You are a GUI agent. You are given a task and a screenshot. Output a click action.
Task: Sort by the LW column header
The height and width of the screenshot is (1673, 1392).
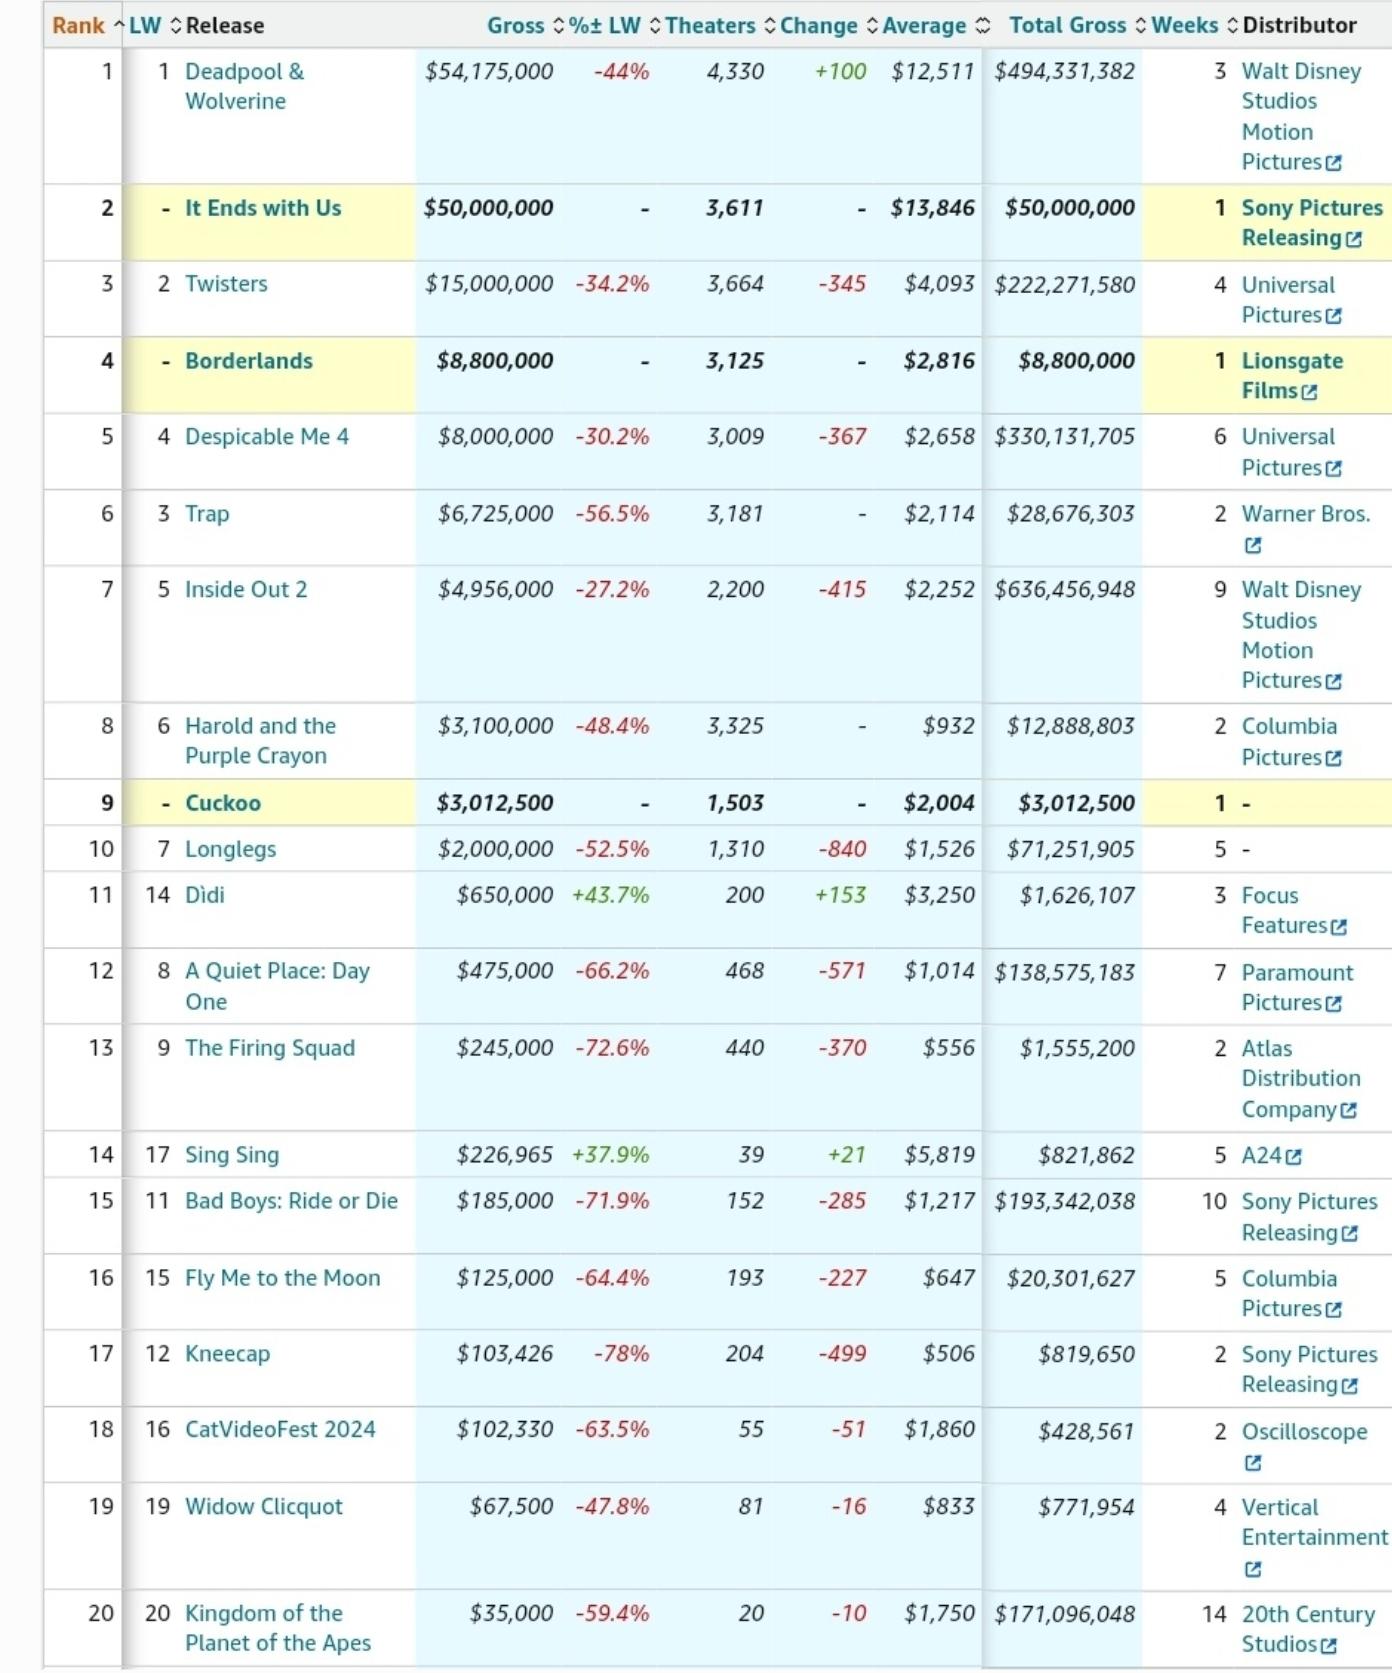pyautogui.click(x=155, y=25)
